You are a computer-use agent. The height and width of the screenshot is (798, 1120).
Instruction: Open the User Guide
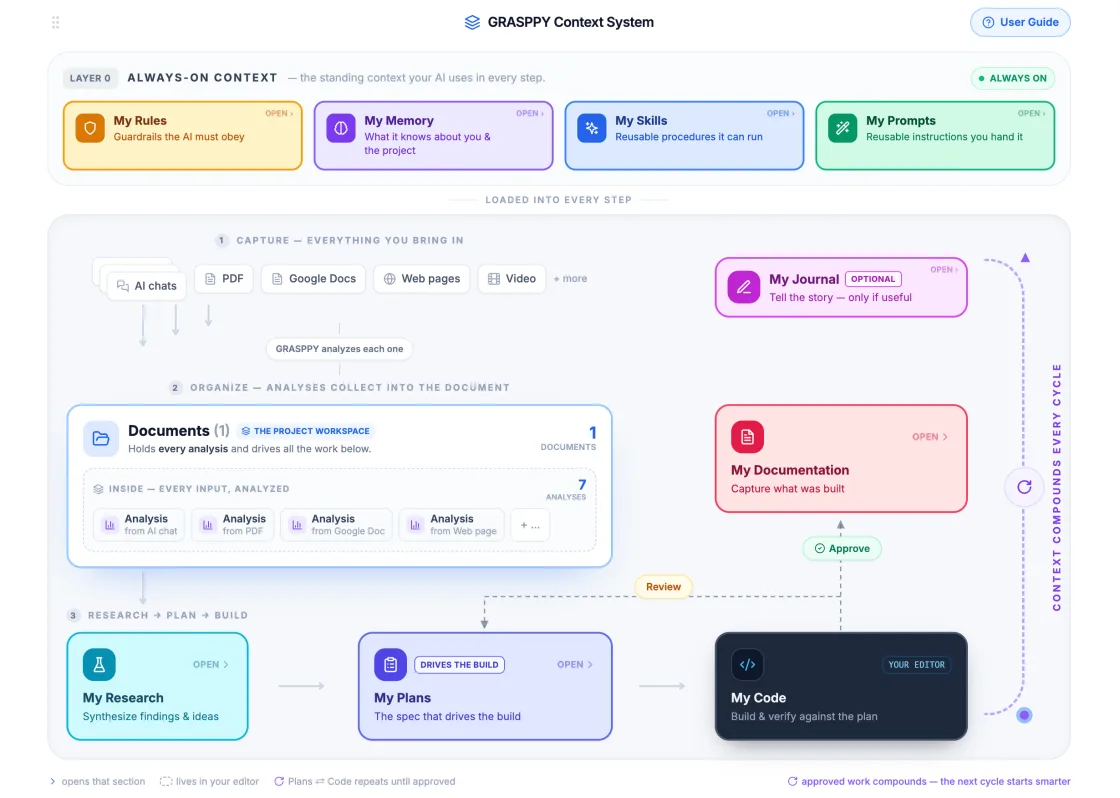1020,22
